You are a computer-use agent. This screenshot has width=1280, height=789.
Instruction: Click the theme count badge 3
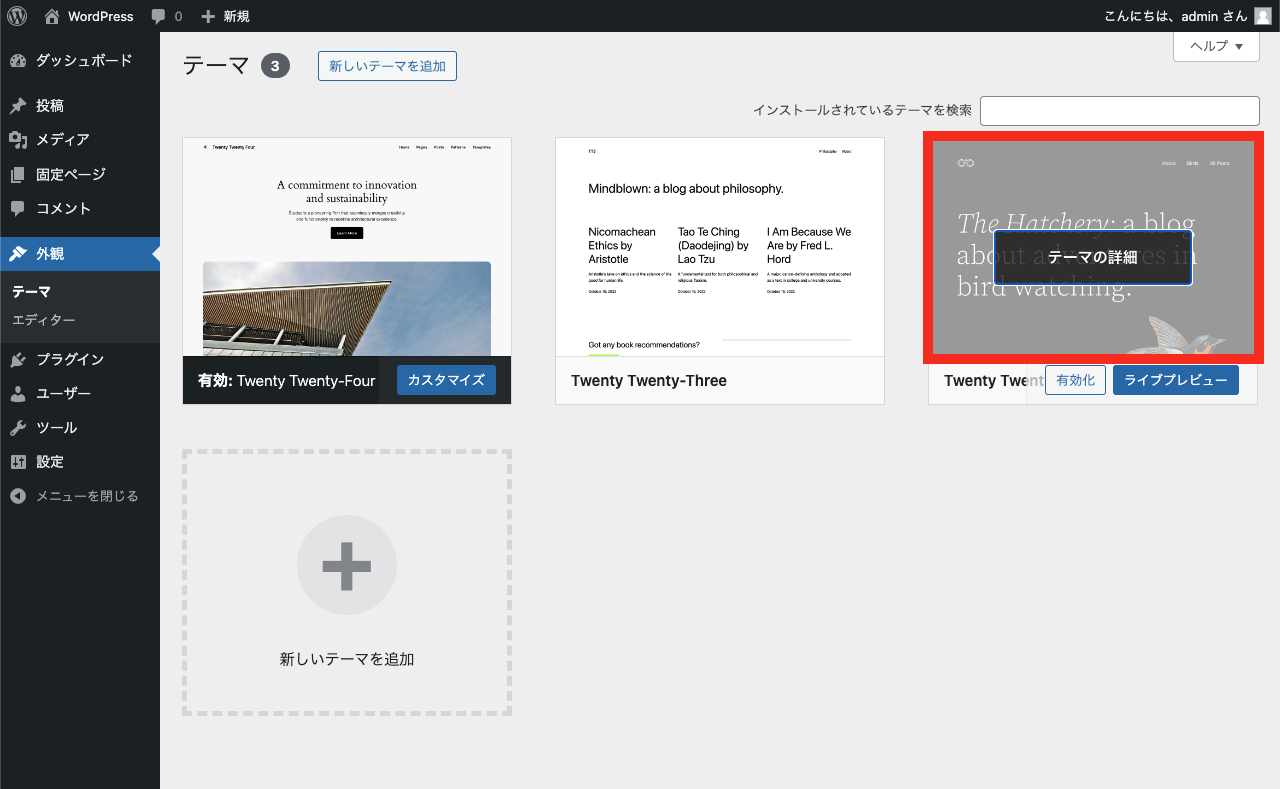pos(276,66)
